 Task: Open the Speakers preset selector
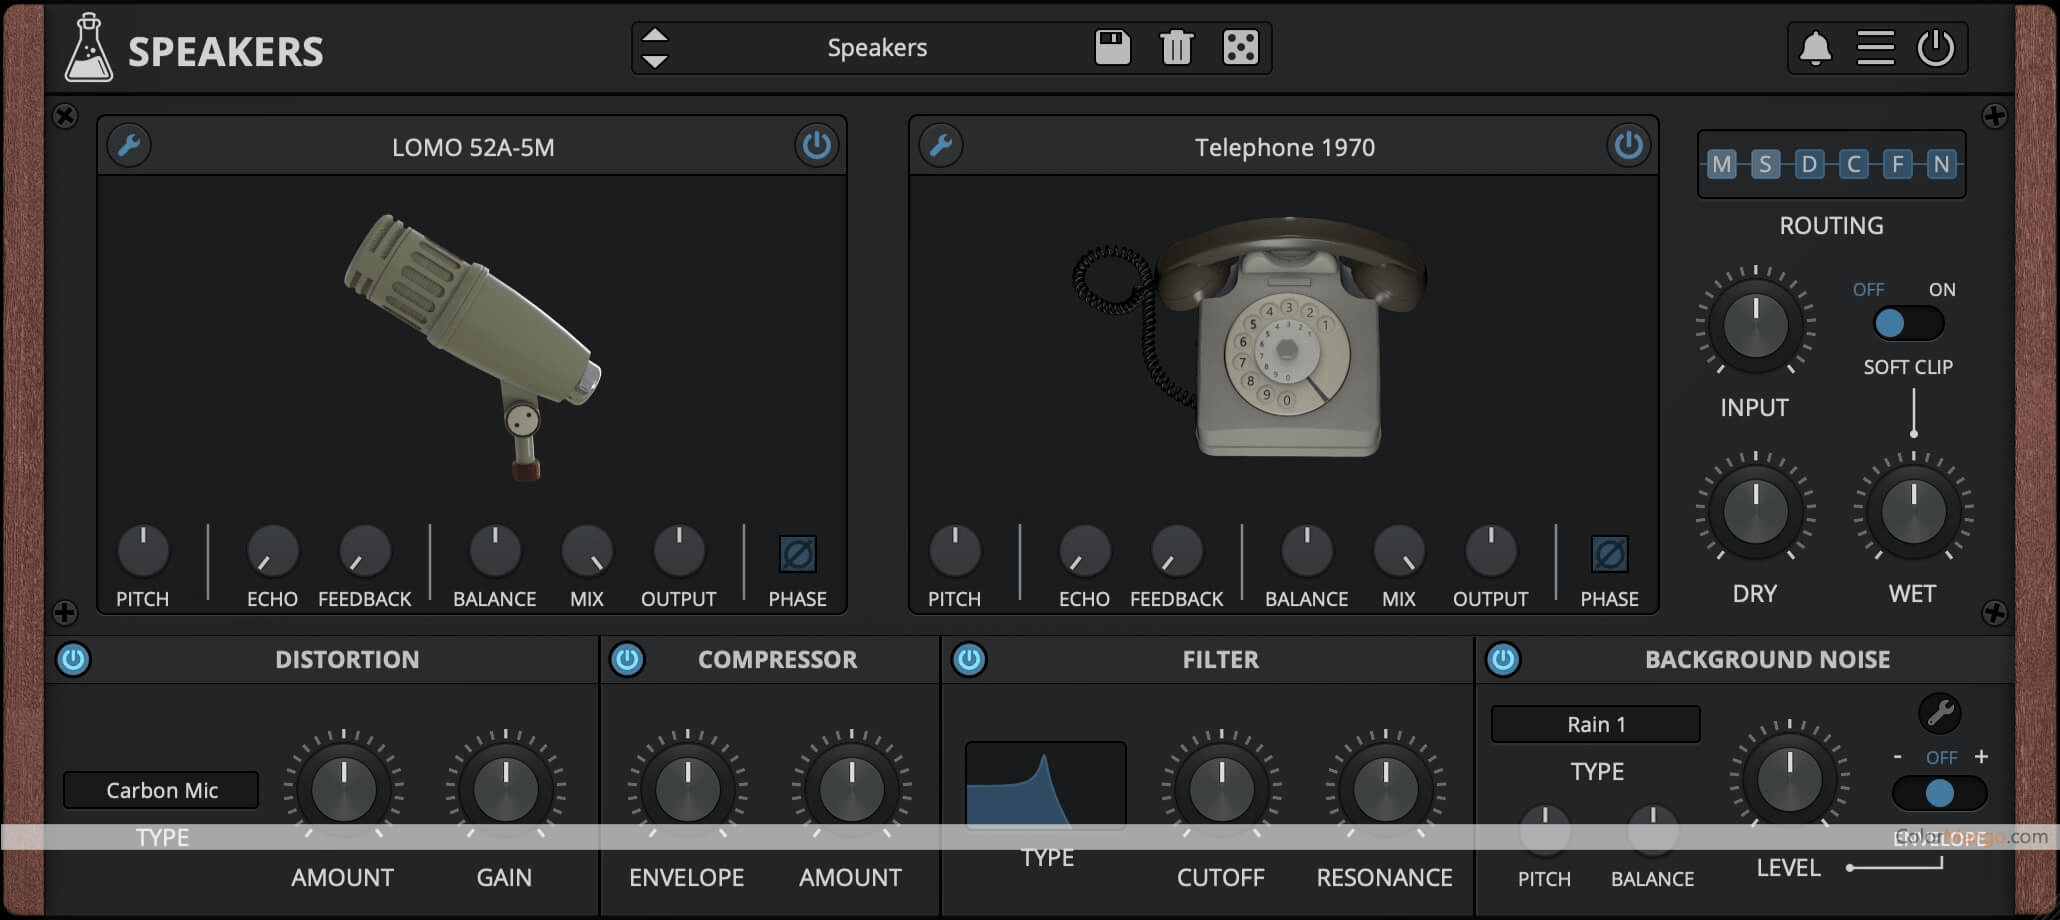tap(878, 46)
